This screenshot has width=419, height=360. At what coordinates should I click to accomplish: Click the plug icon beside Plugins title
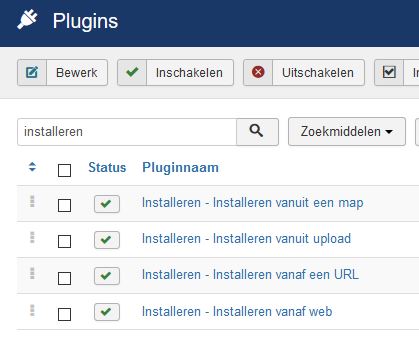[27, 20]
